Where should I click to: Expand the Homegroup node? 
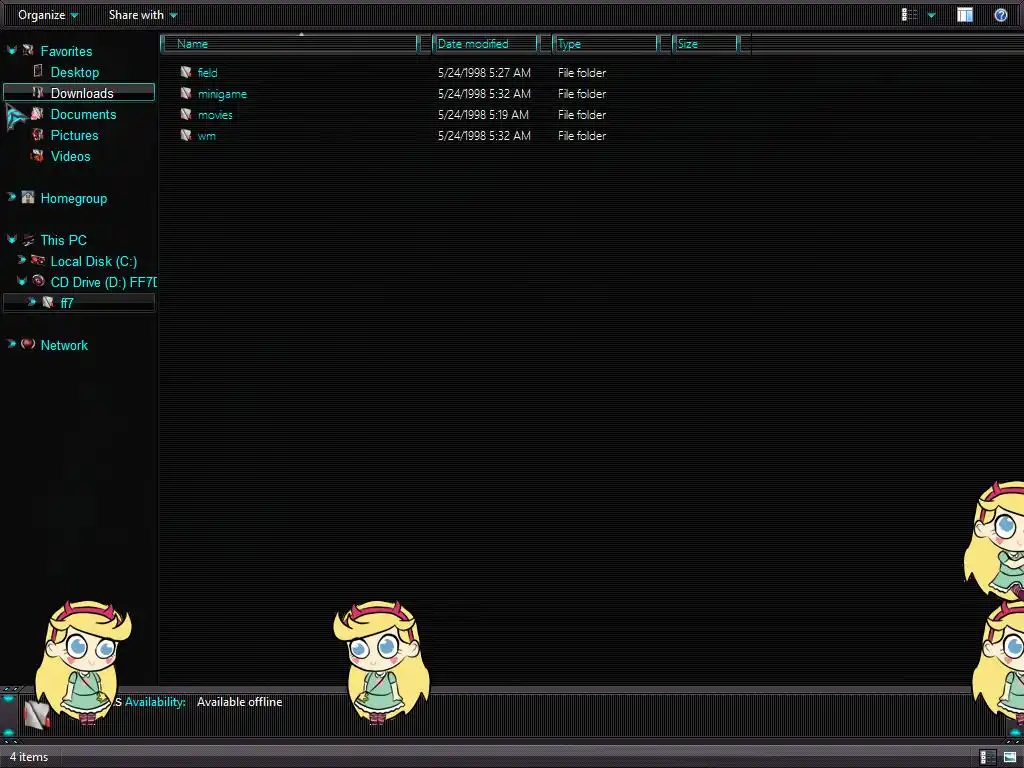click(11, 197)
